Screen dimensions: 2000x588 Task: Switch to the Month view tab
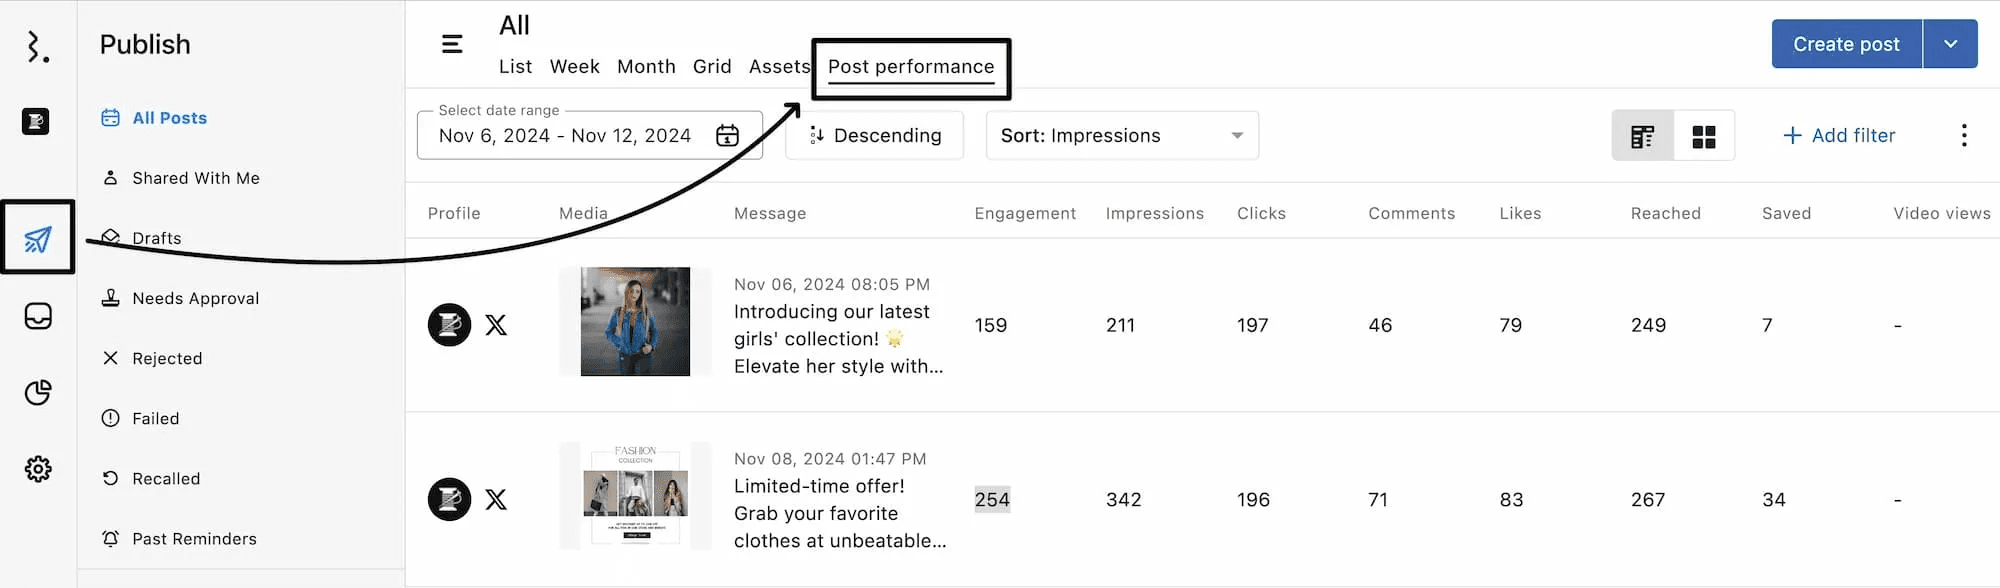pos(646,66)
